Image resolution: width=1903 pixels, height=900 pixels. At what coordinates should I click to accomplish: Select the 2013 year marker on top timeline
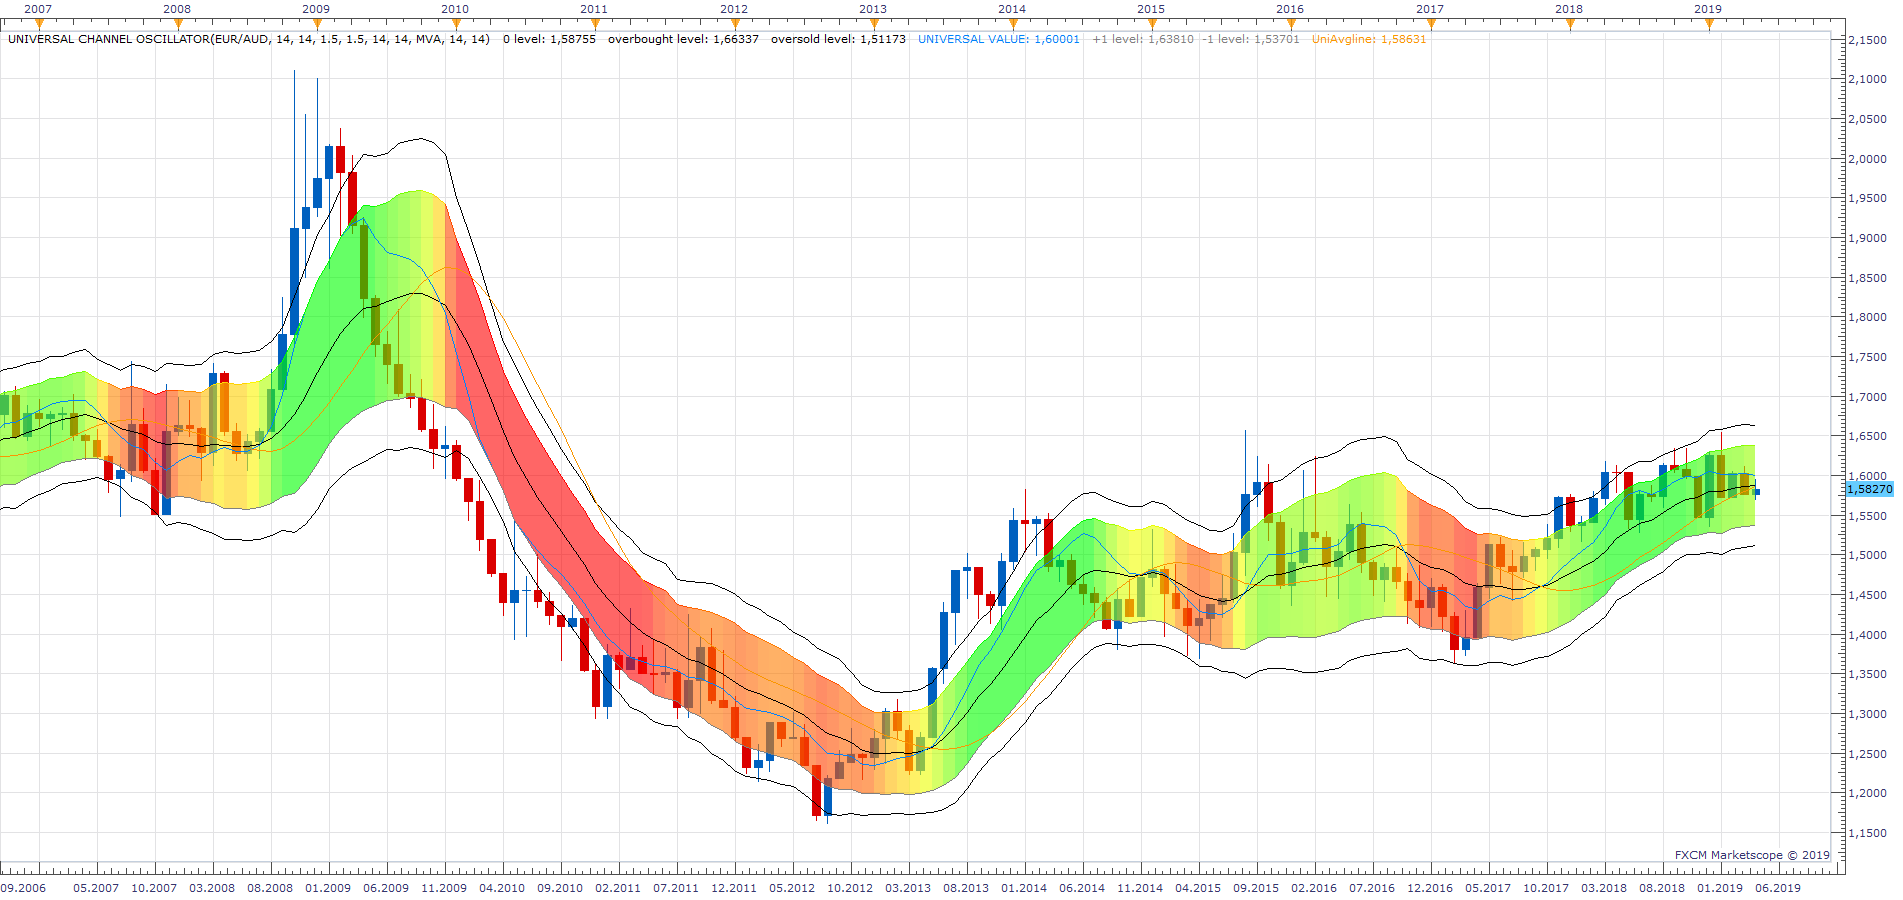(x=873, y=9)
